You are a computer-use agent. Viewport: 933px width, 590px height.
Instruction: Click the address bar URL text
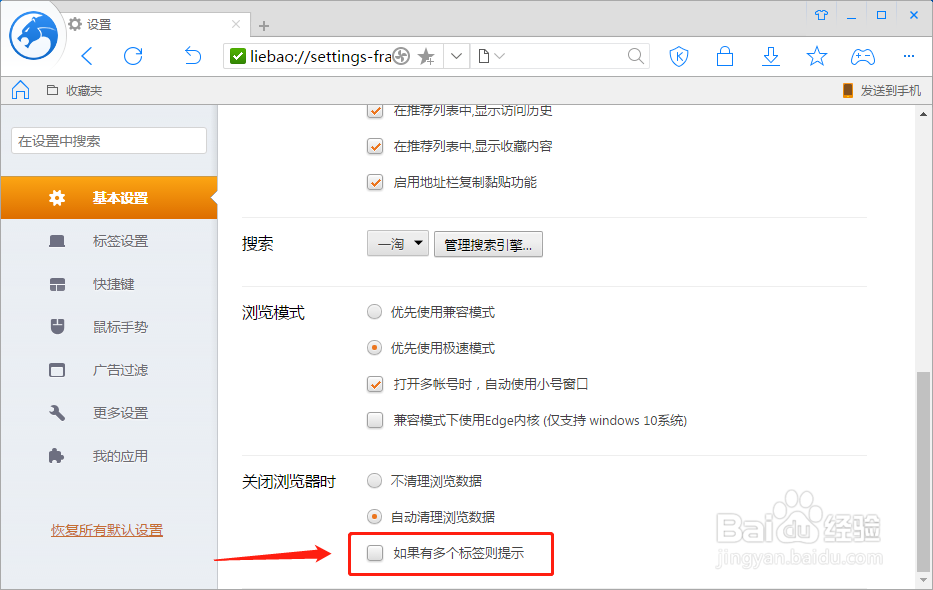(x=321, y=57)
